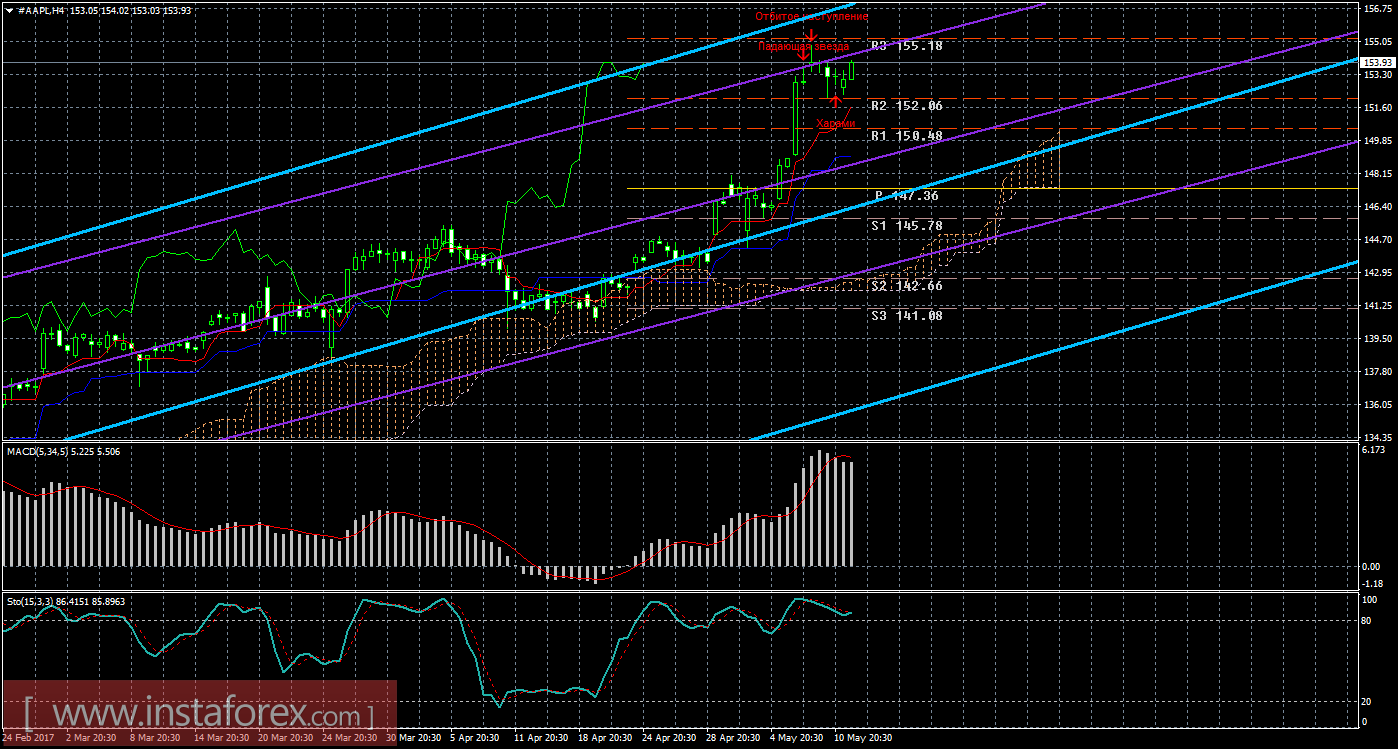Viewport: 1398px width, 749px height.
Task: Click the 149.85 price axis value
Action: pos(1378,141)
